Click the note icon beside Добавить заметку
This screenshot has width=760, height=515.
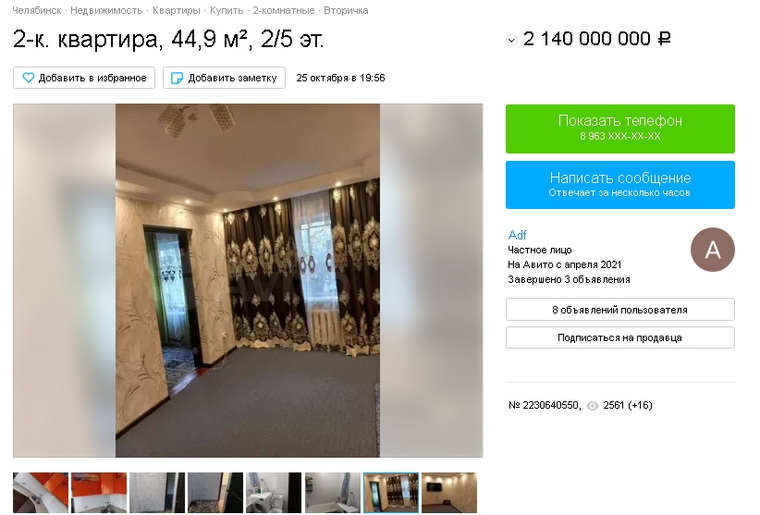177,78
